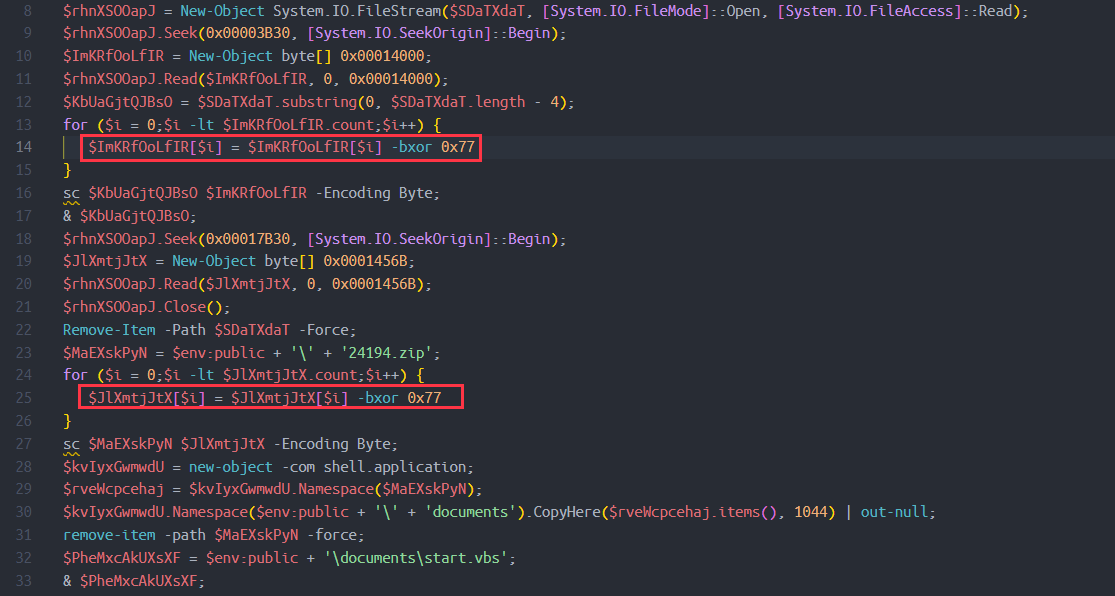Click 'remove-item' on line 31
Viewport: 1115px width, 596px height.
click(x=109, y=535)
